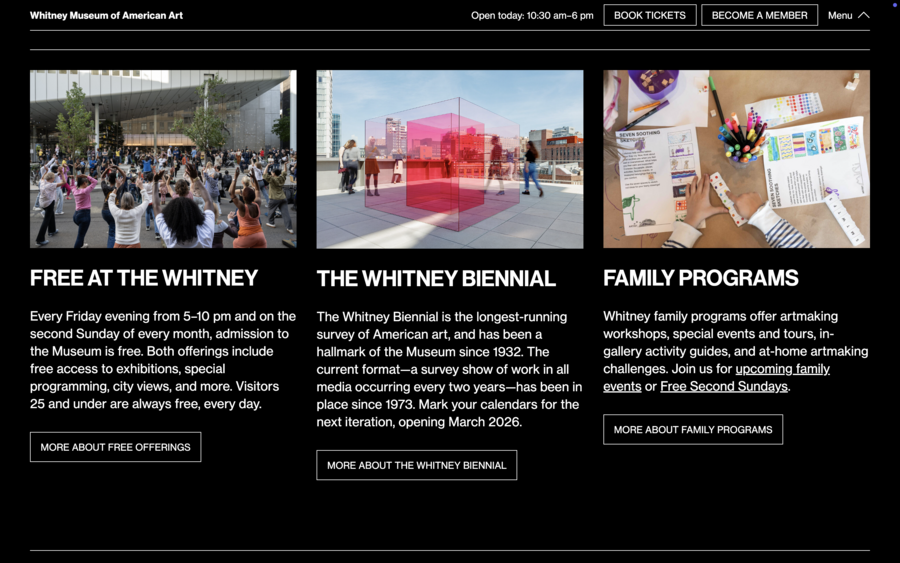The height and width of the screenshot is (563, 900).
Task: Open the outdoor crowd dancing photo thumbnail
Action: click(163, 159)
